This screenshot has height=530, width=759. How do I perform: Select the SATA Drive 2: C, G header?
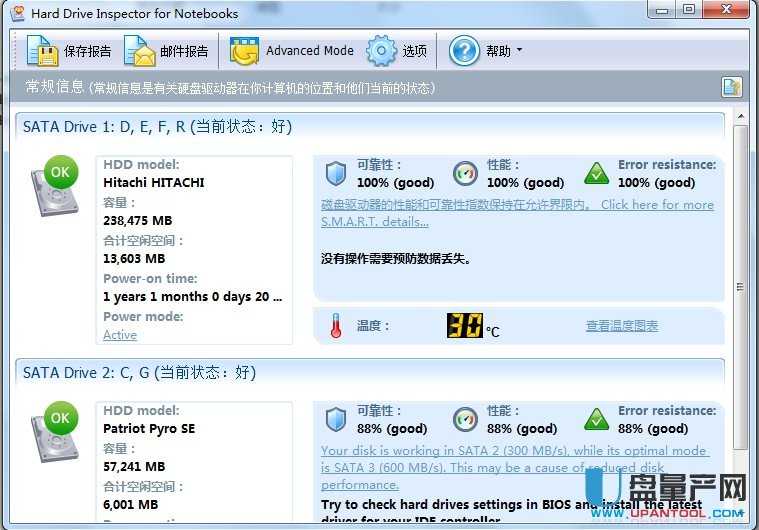click(139, 373)
